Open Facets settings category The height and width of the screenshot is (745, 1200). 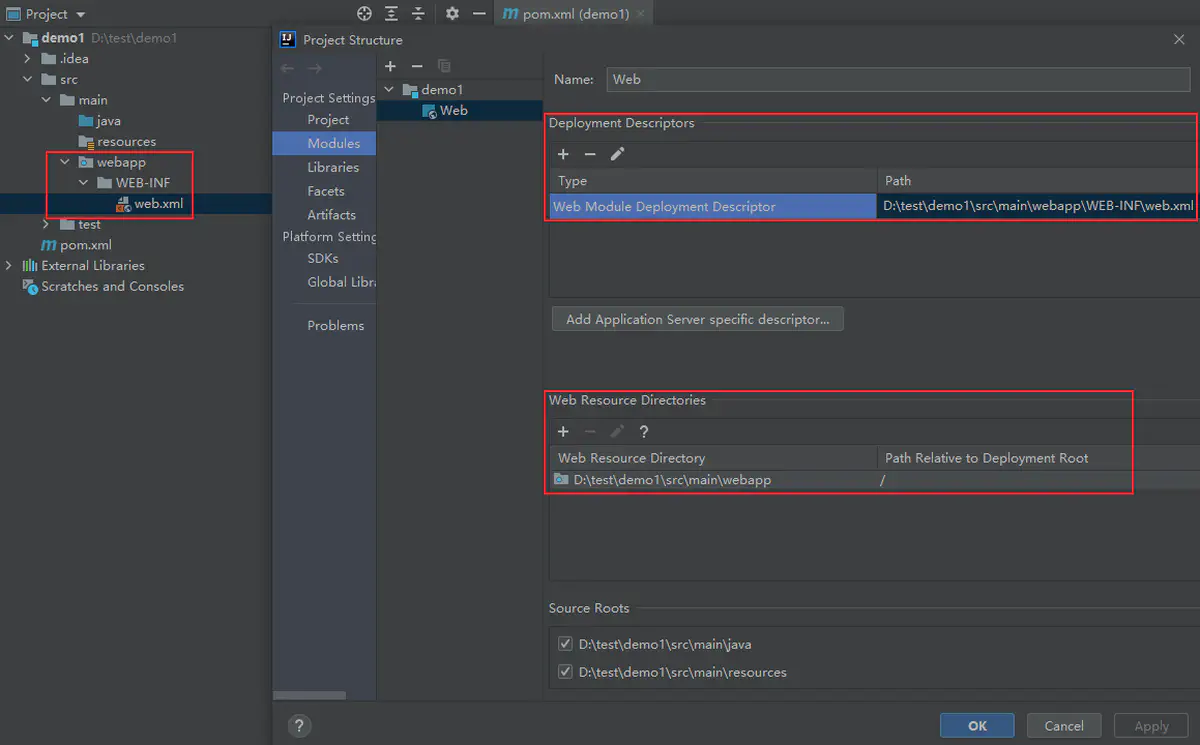326,191
